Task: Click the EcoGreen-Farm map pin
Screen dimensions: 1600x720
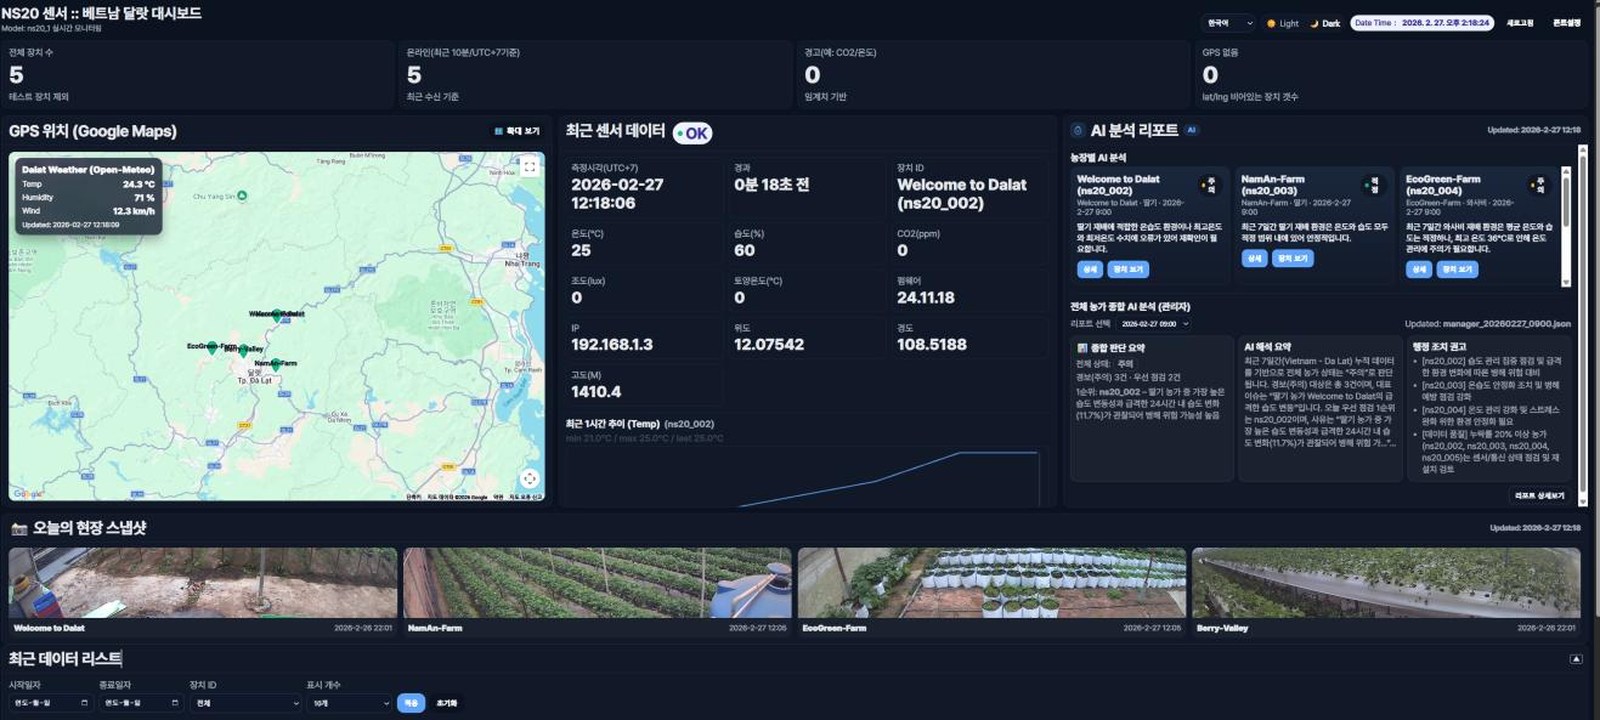Action: point(212,348)
